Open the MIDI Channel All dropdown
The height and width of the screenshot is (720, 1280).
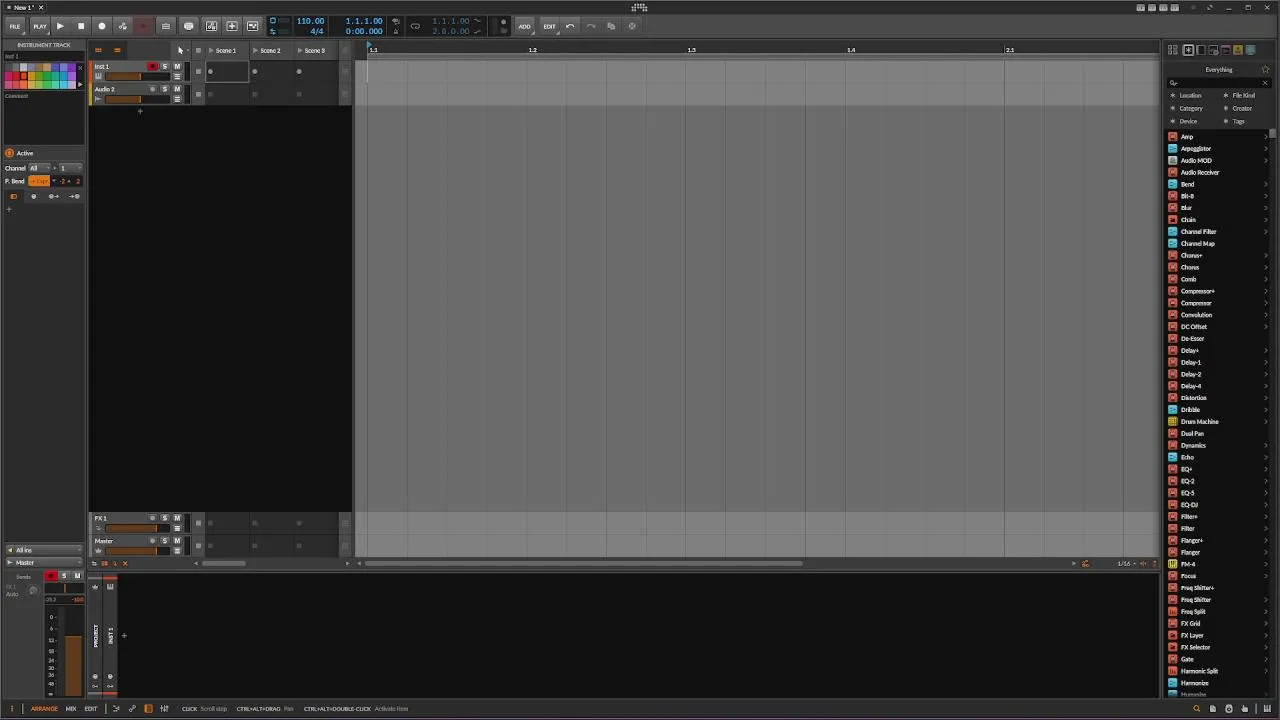[x=40, y=168]
